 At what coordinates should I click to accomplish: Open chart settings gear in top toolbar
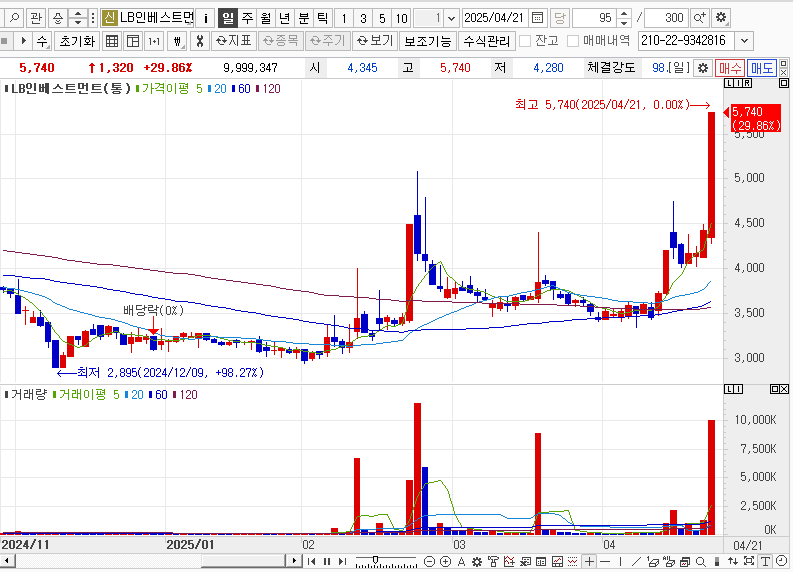[x=721, y=18]
